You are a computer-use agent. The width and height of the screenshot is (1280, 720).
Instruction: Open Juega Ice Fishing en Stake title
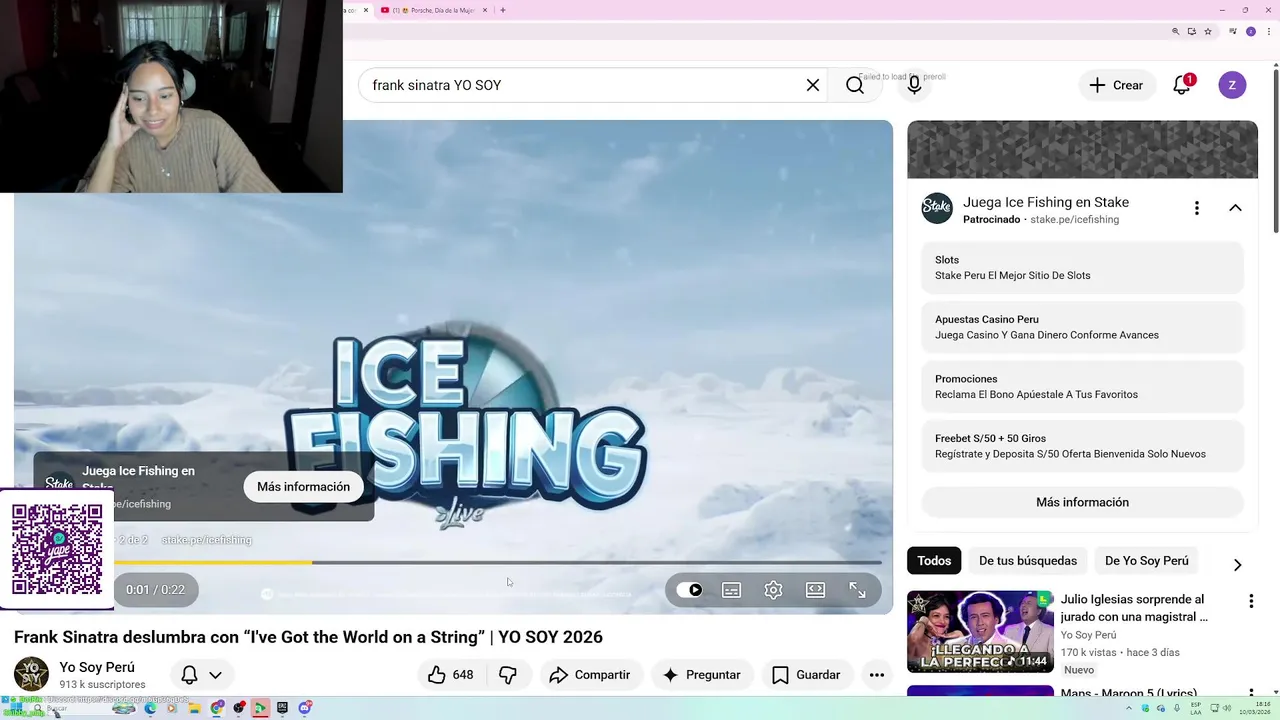(x=1046, y=202)
